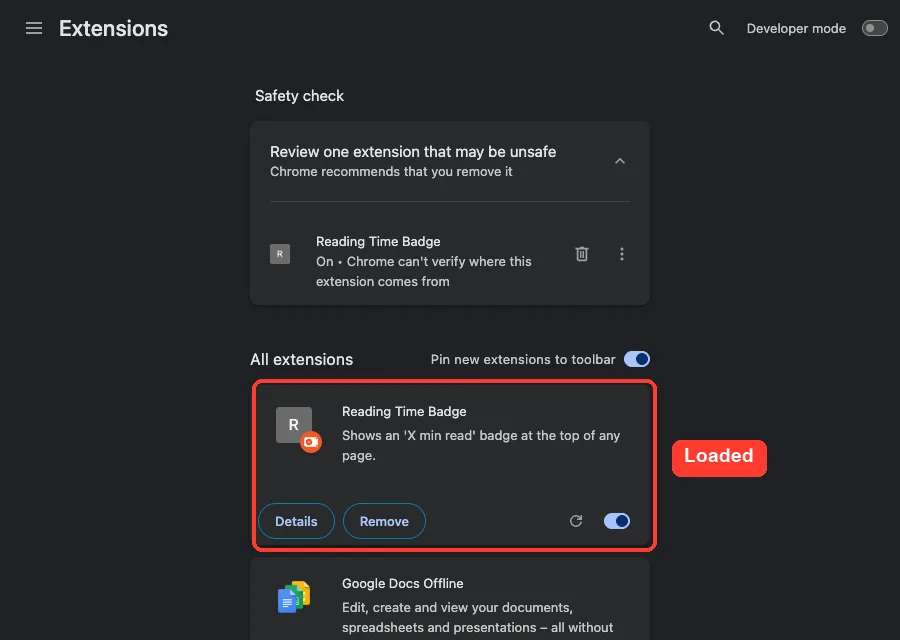This screenshot has width=900, height=640.
Task: Enable the Developer mode switch
Action: tap(874, 28)
